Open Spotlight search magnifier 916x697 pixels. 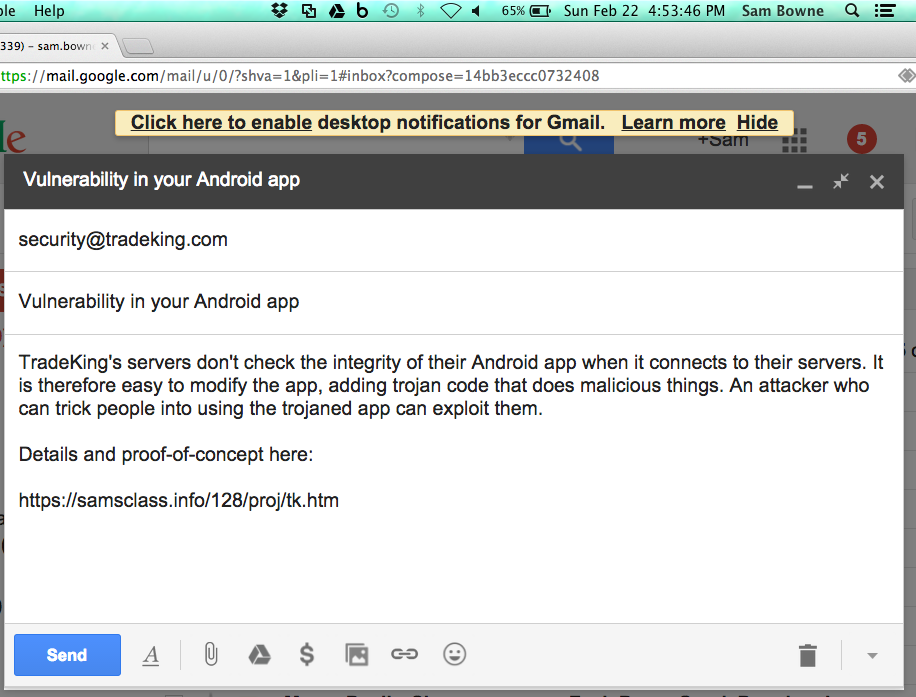(852, 11)
